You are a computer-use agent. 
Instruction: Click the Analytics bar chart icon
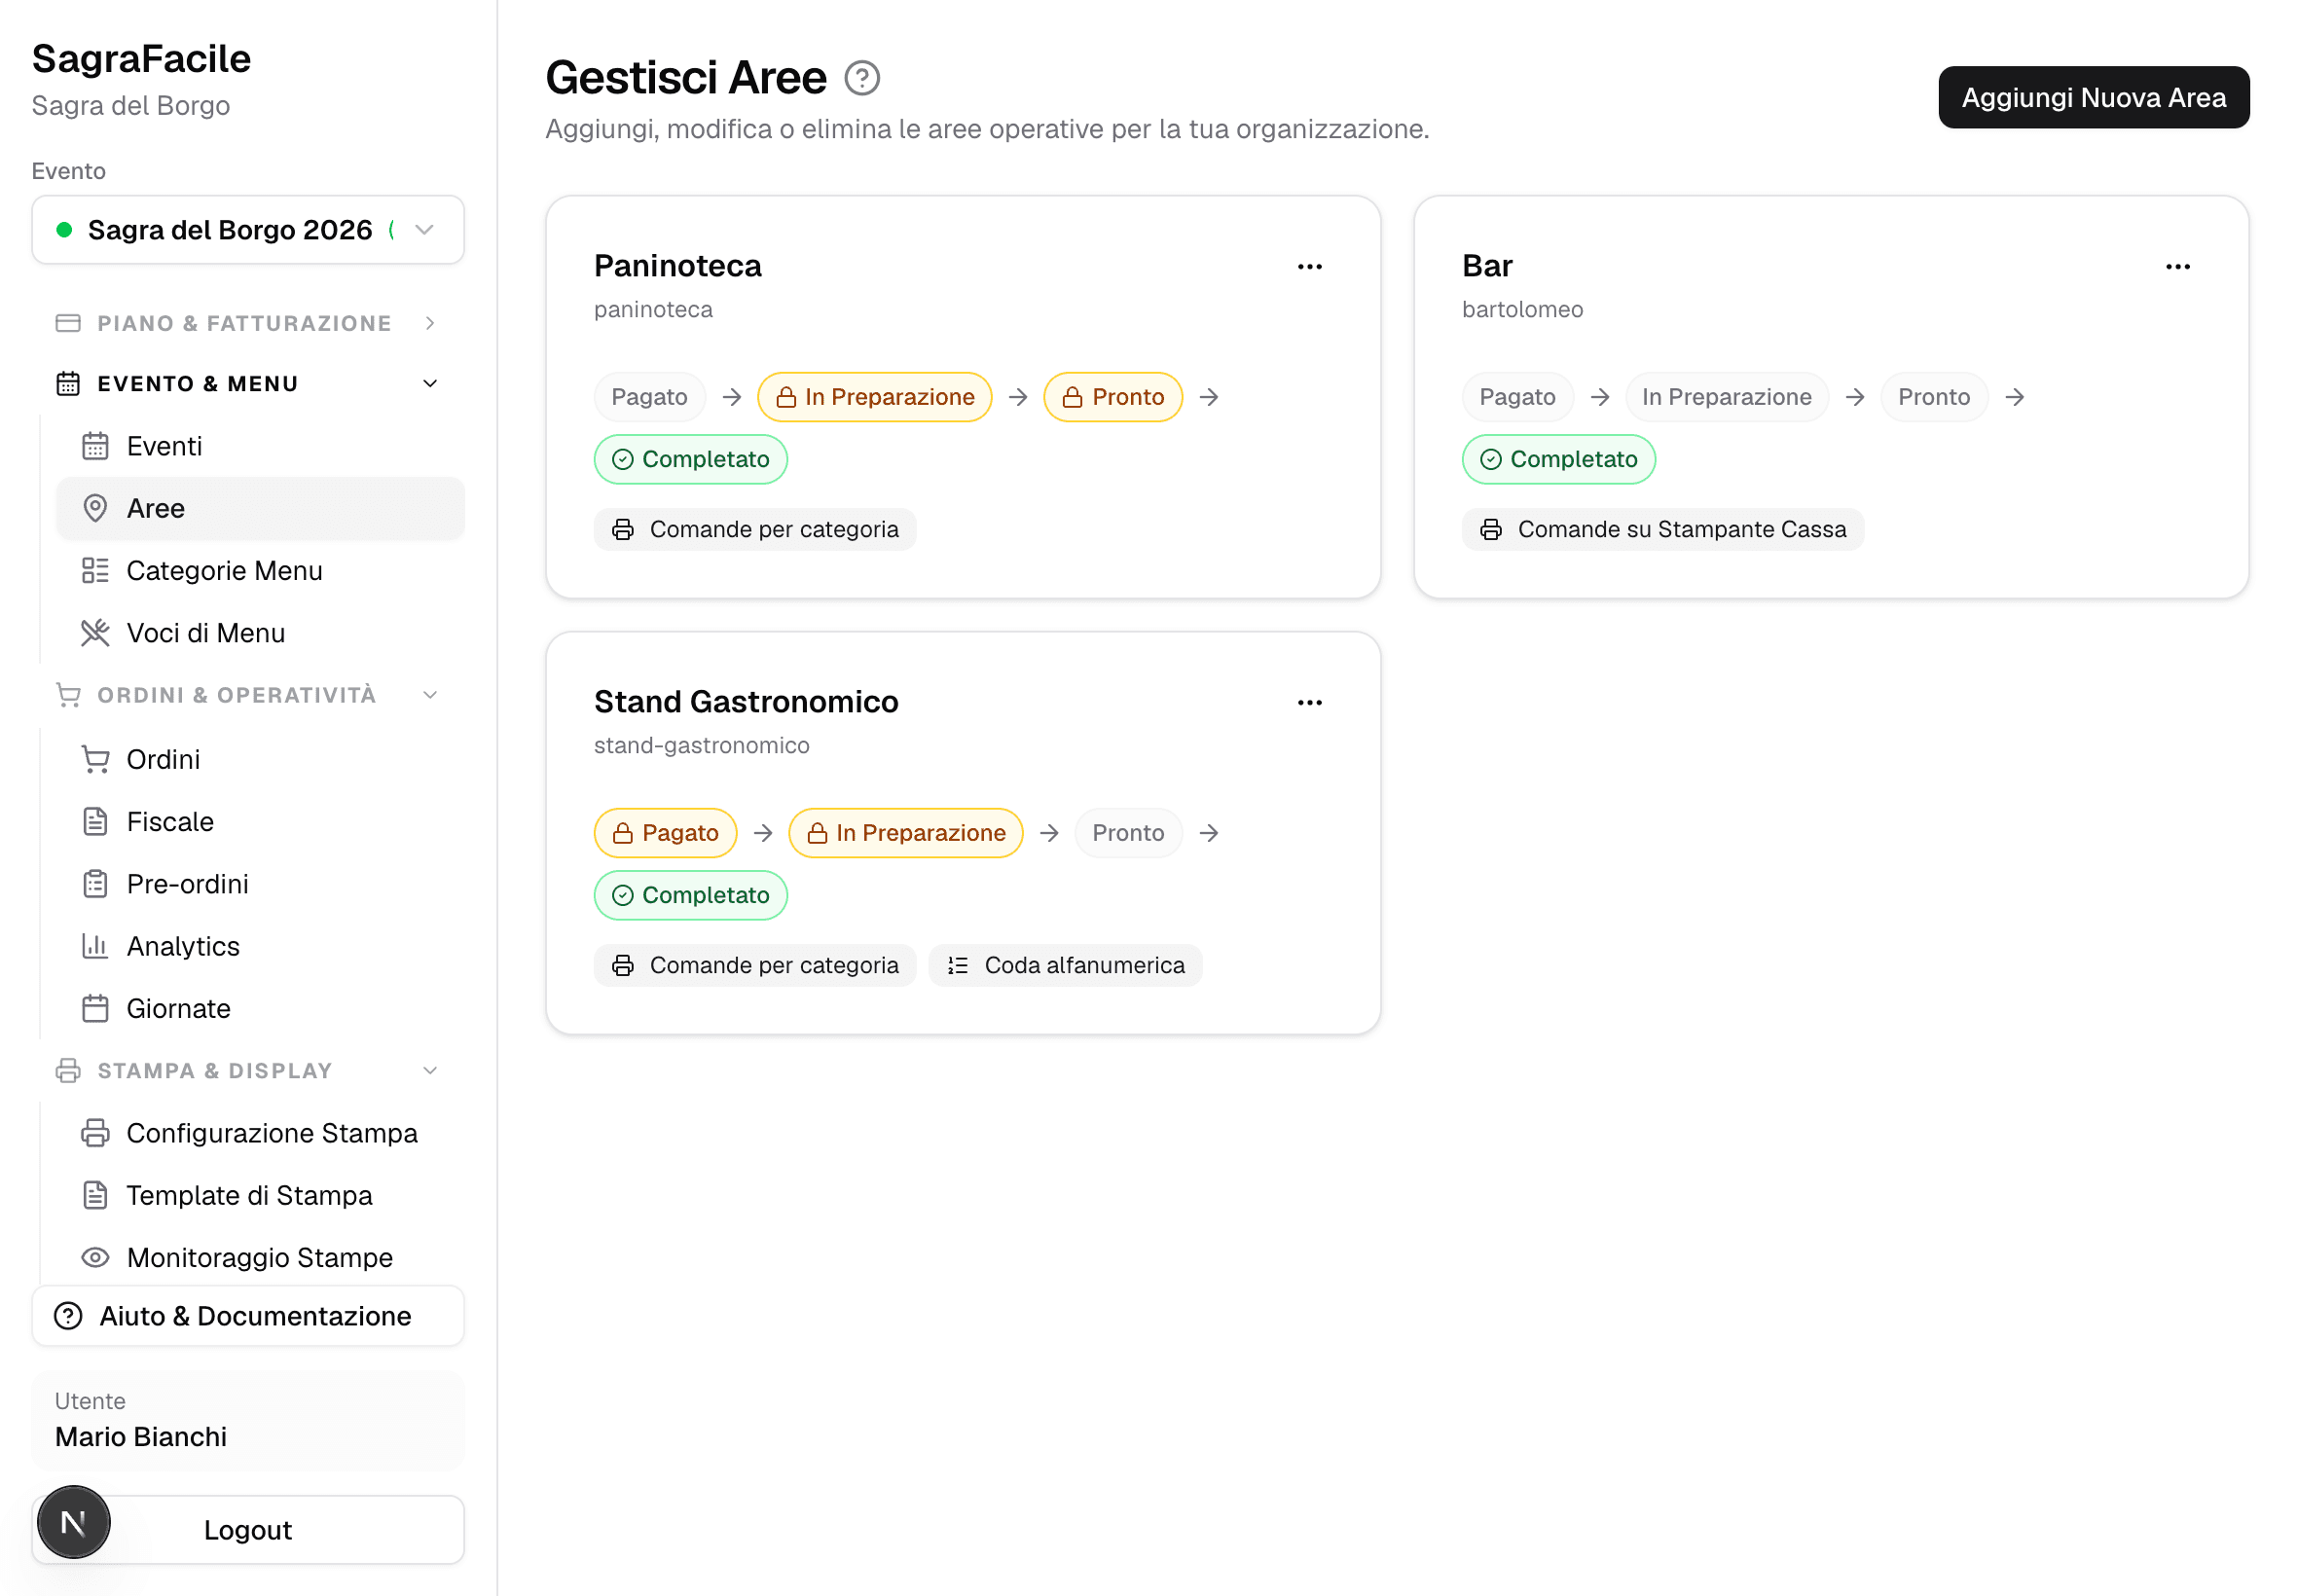click(x=95, y=946)
